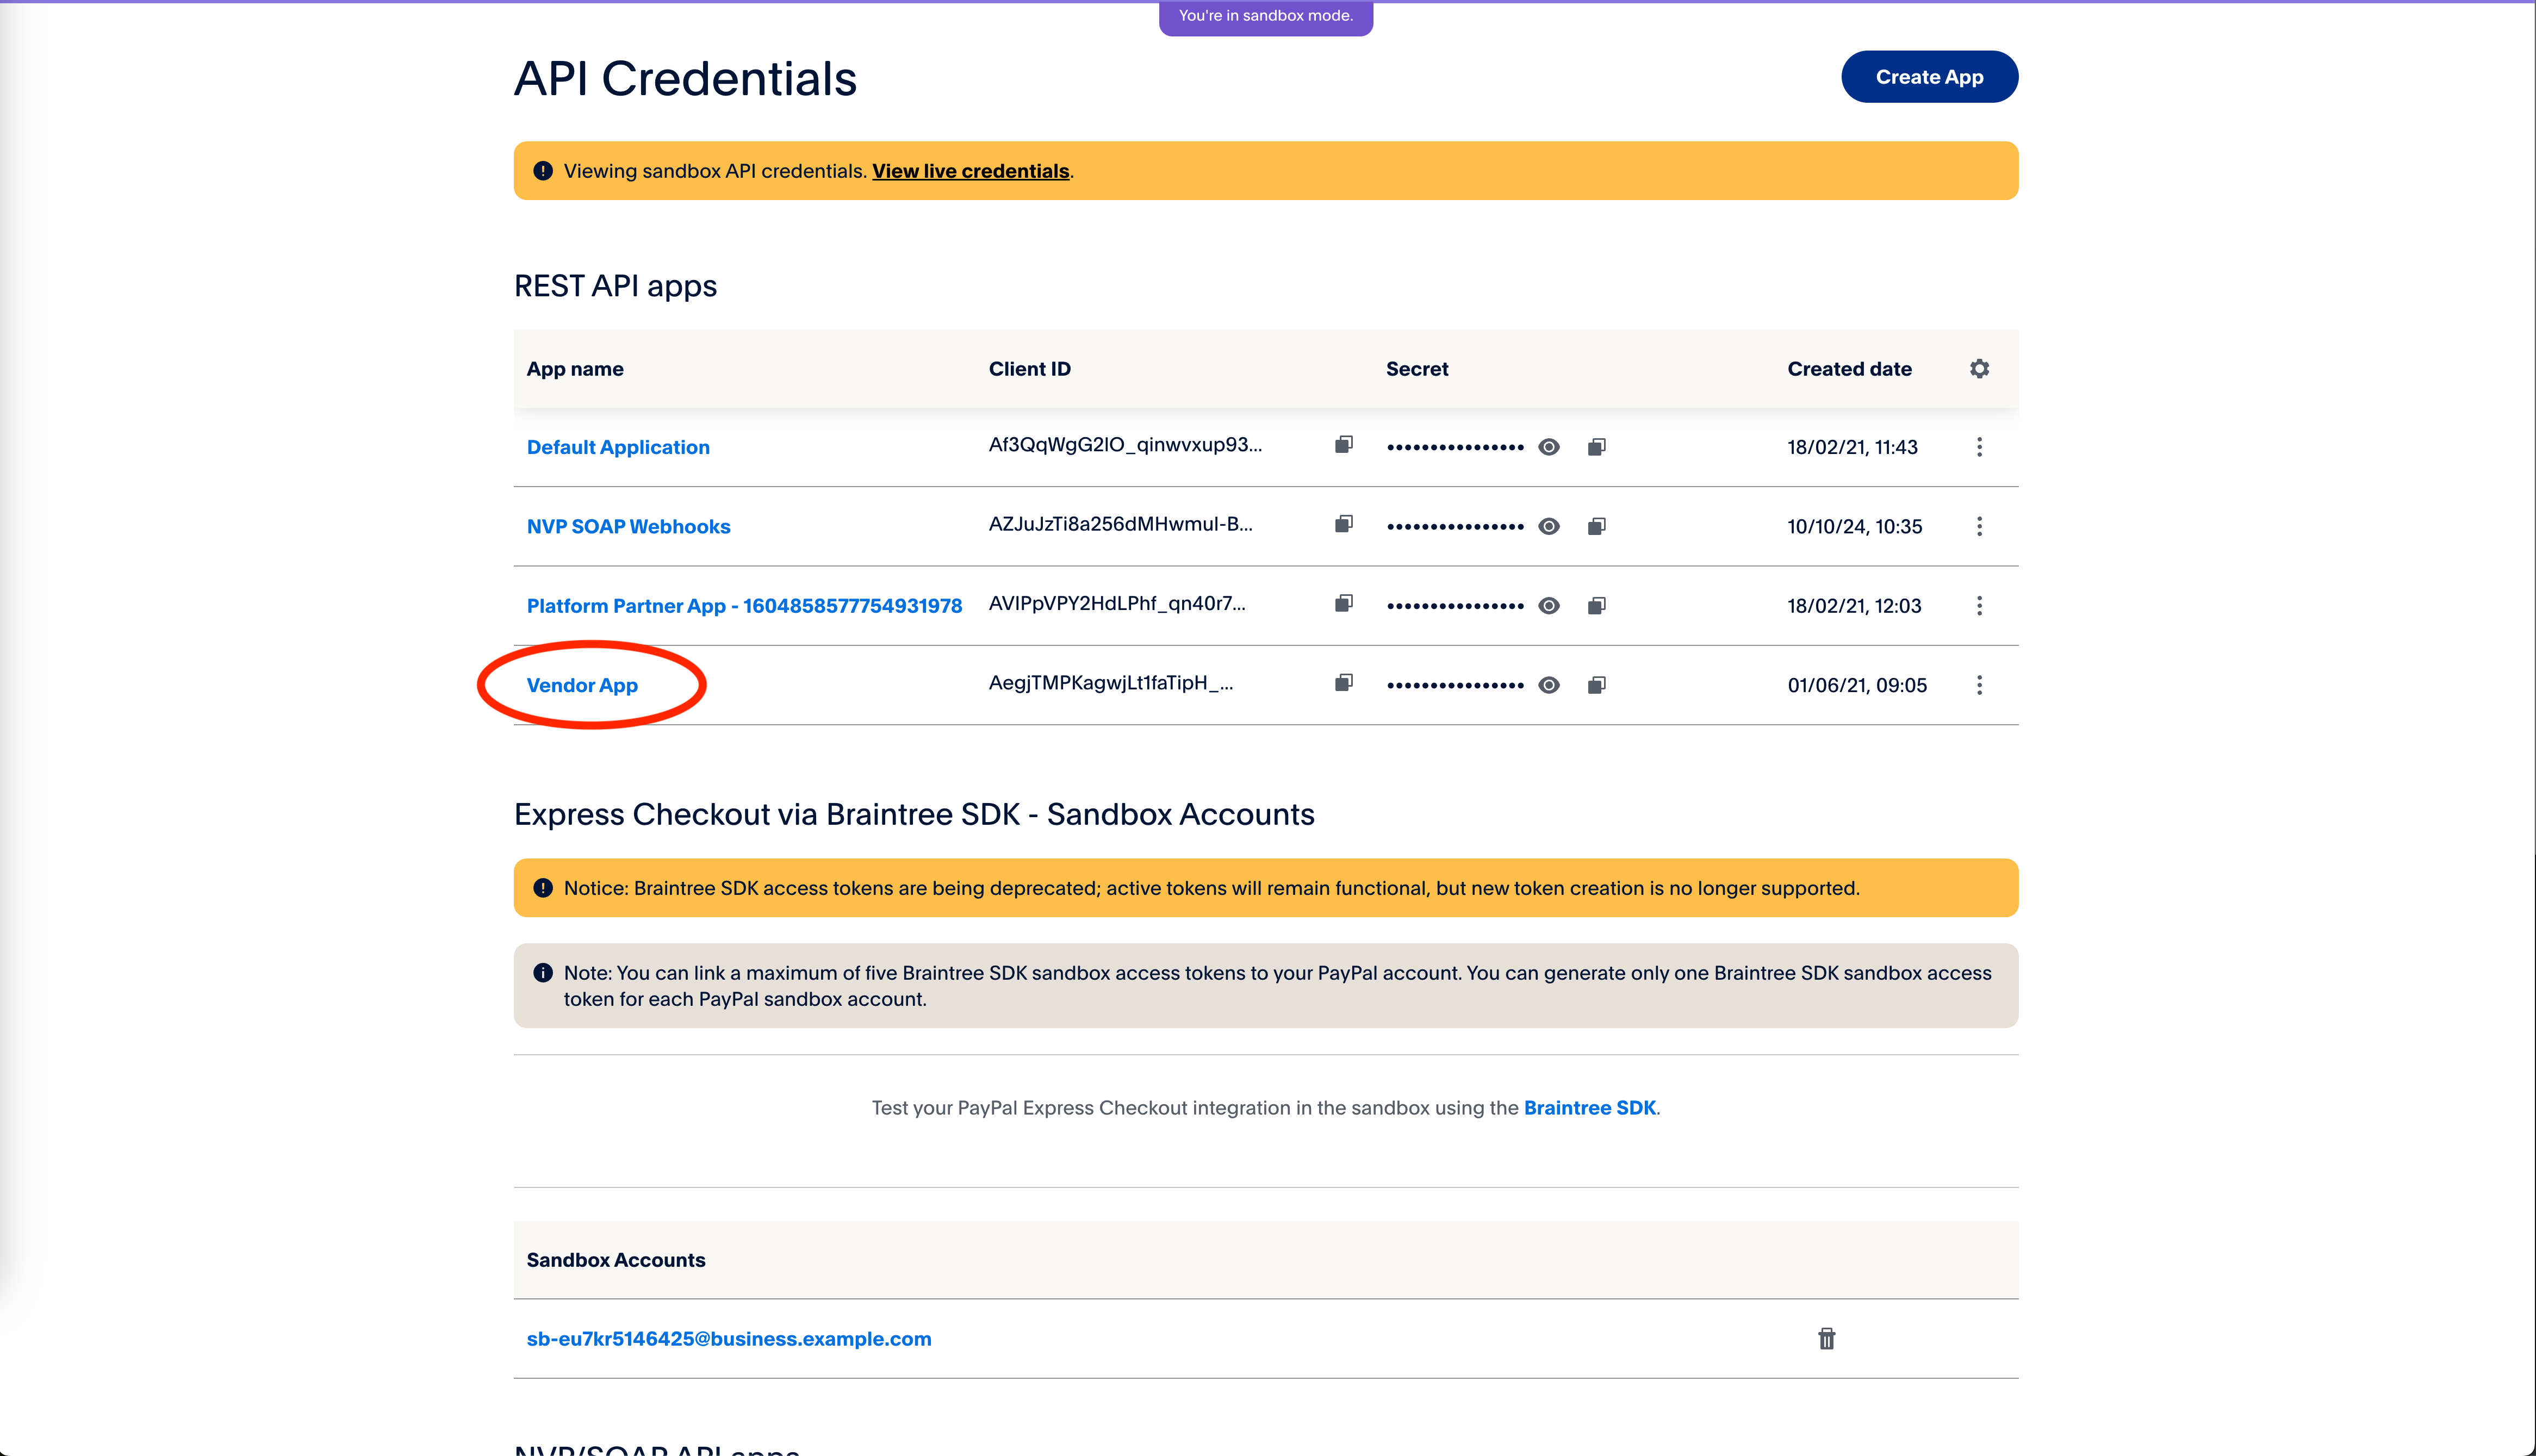The image size is (2536, 1456).
Task: Delete the sandbox account with trash icon
Action: coord(1826,1339)
